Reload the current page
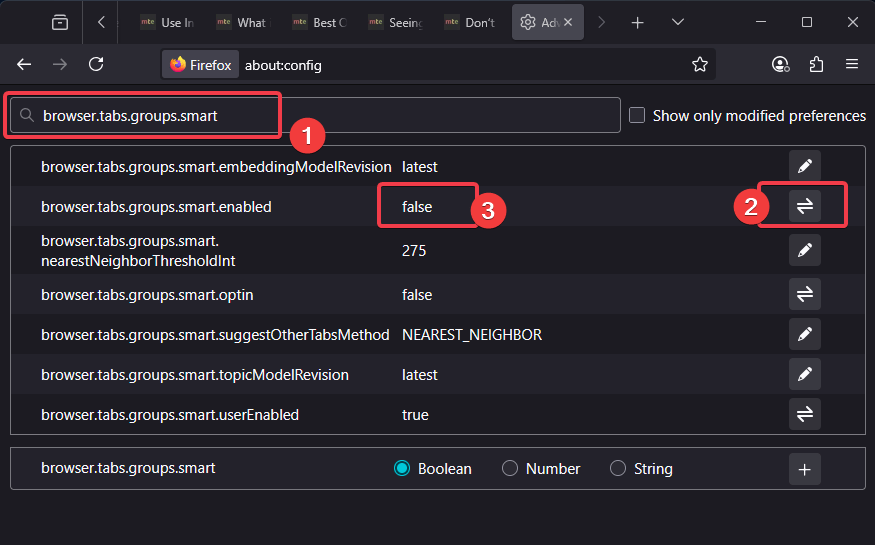Viewport: 875px width, 545px height. click(96, 64)
